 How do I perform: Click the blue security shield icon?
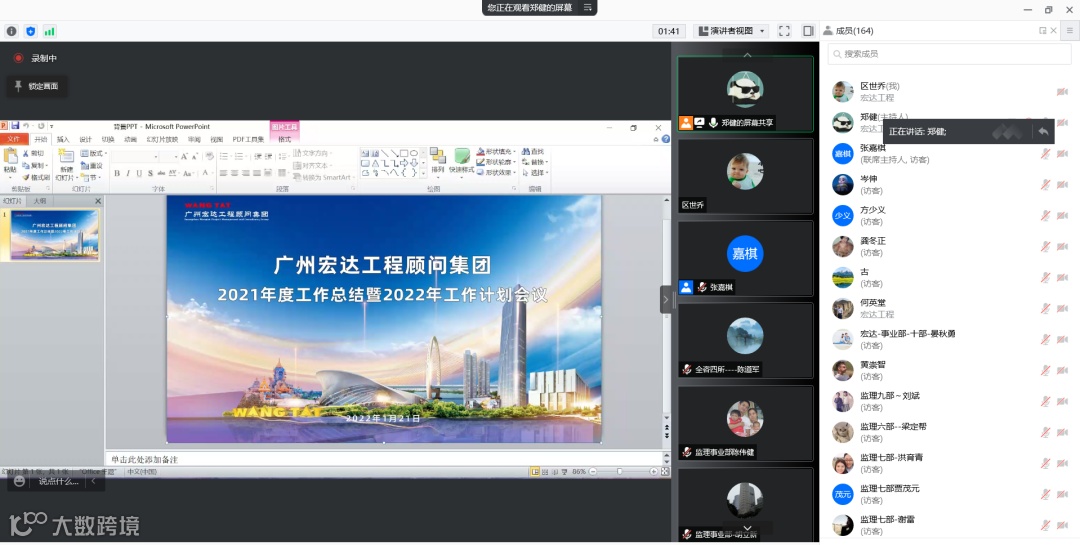tap(30, 31)
